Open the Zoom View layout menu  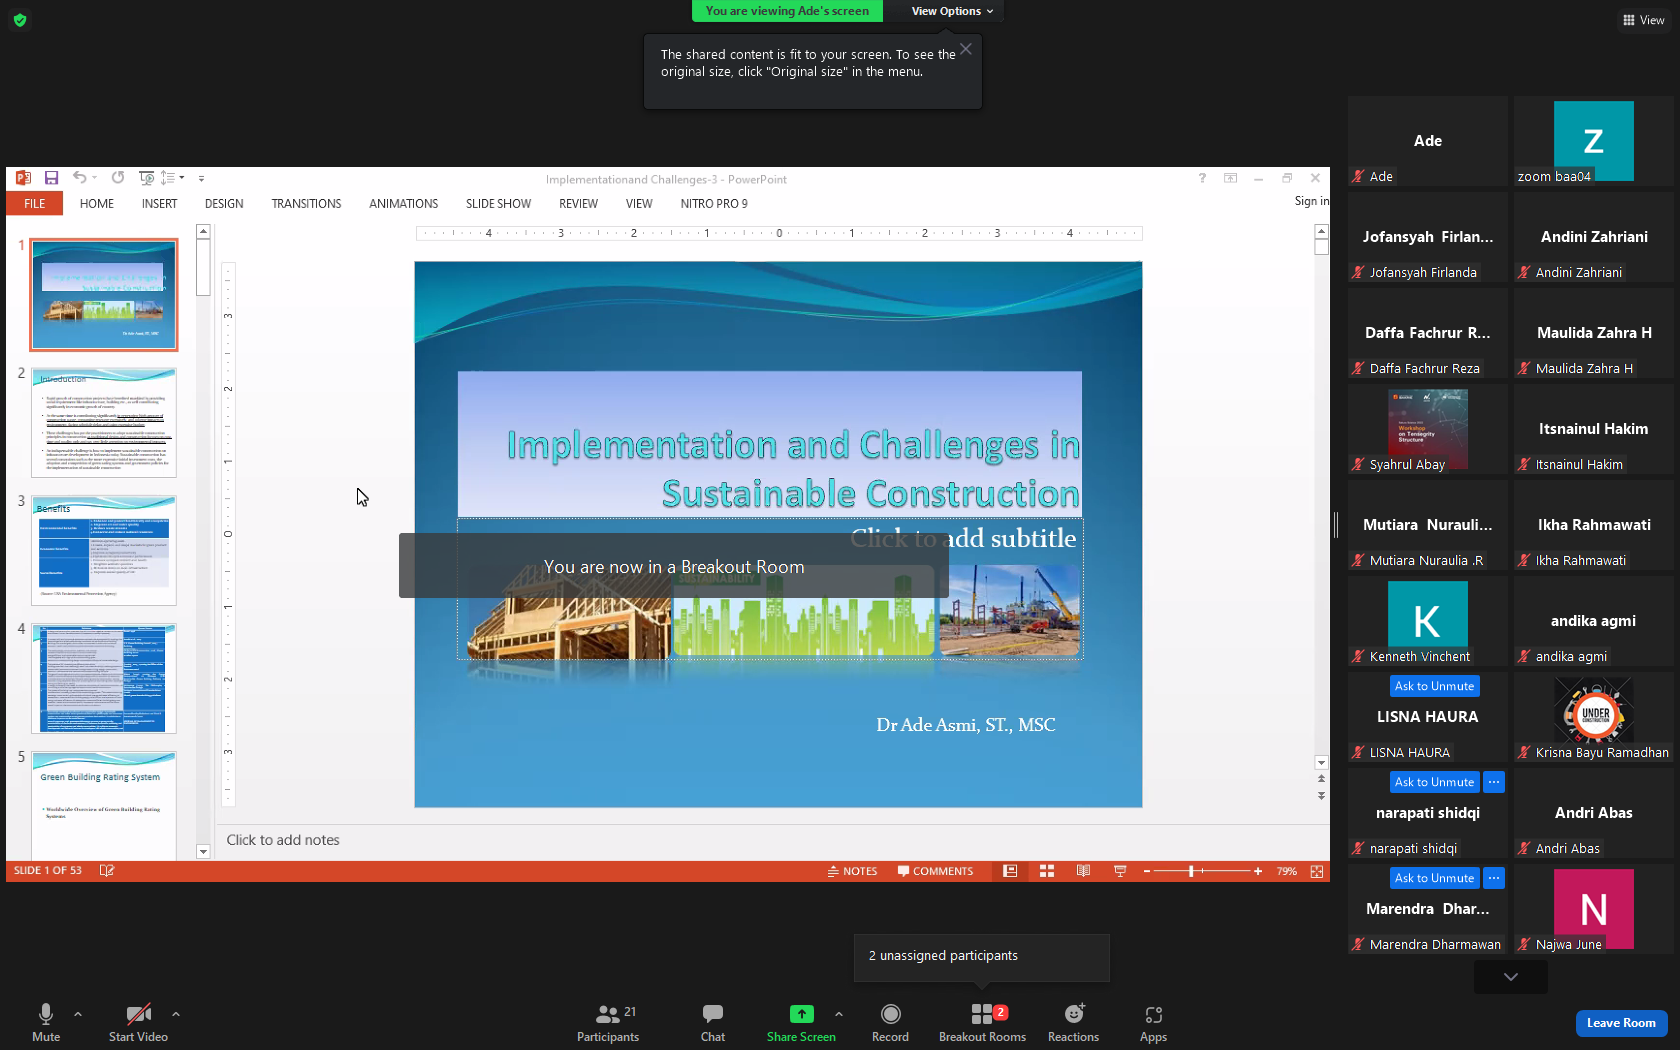[x=1643, y=20]
